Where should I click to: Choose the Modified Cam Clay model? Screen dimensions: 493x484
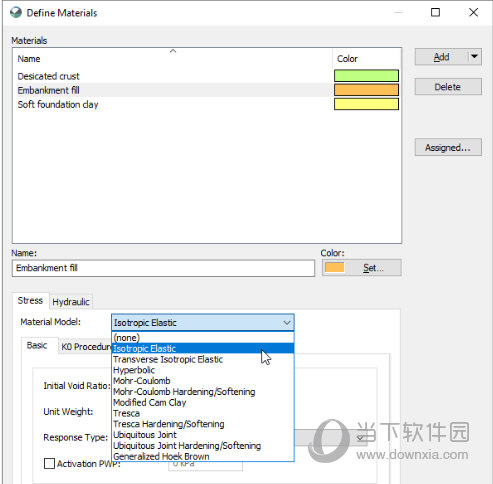203,402
